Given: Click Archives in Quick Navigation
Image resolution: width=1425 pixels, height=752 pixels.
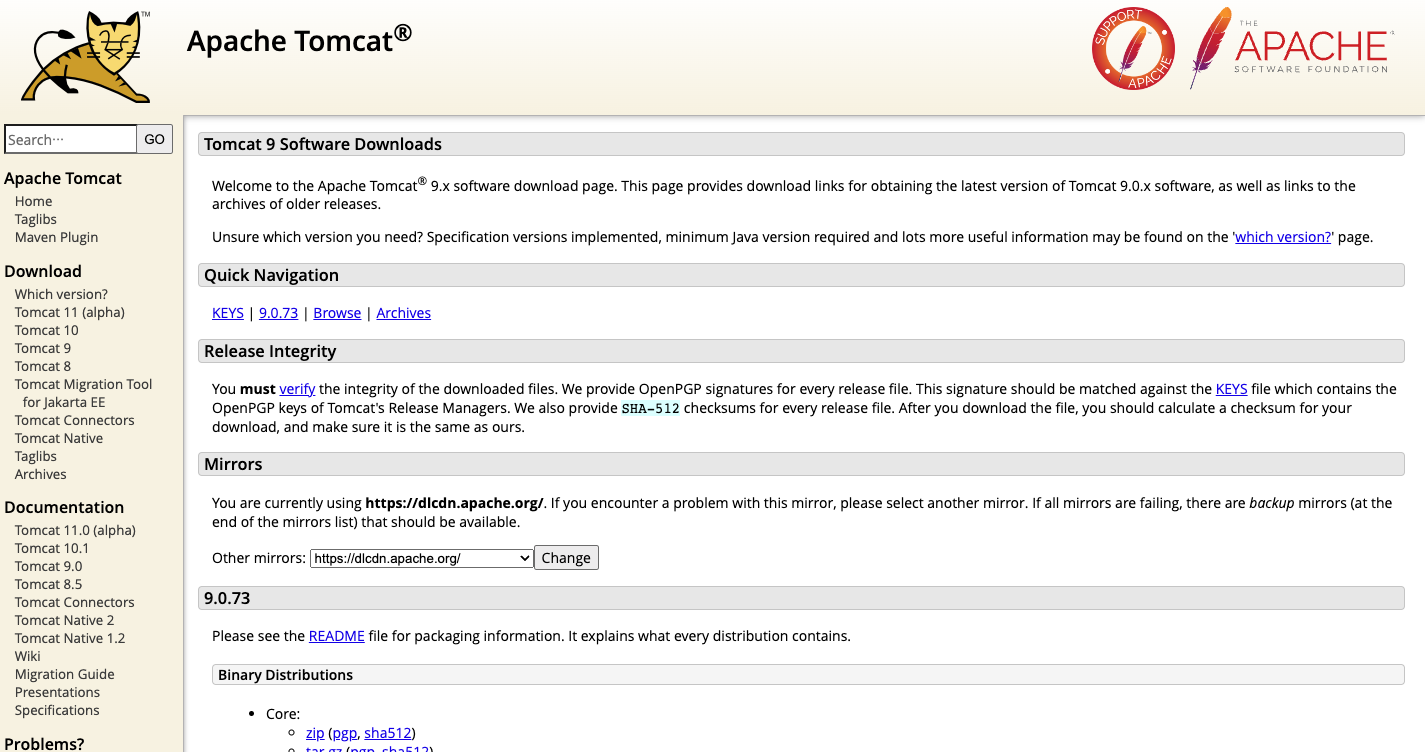Looking at the screenshot, I should 404,313.
